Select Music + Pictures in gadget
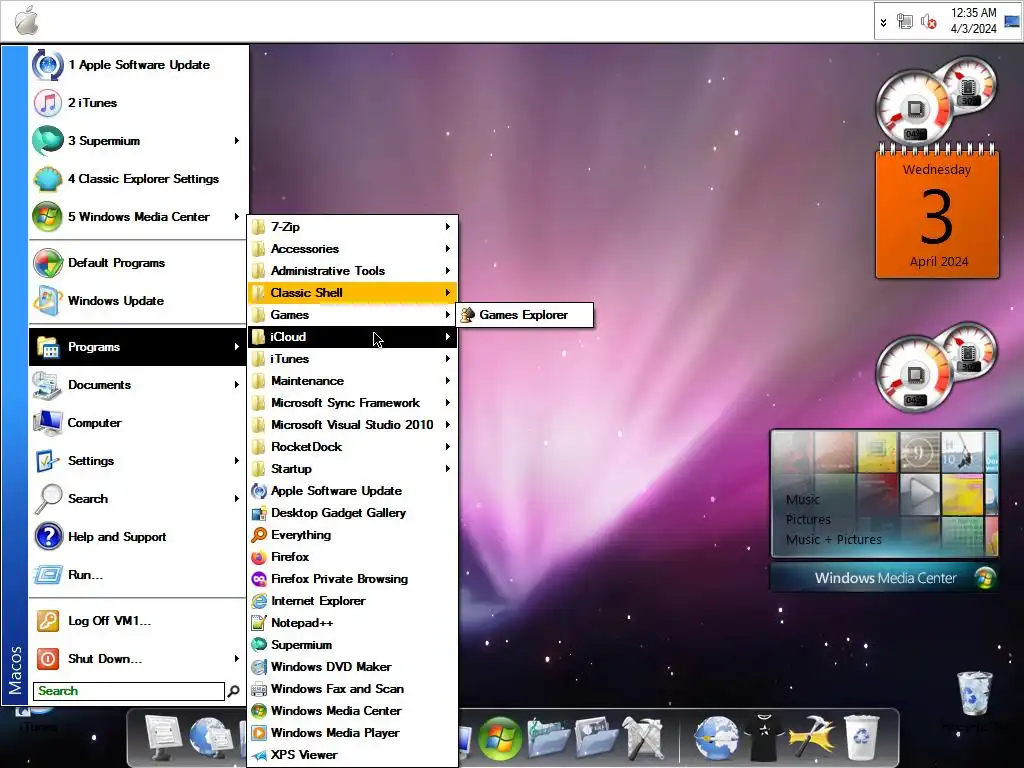Viewport: 1024px width, 768px height. (x=834, y=539)
